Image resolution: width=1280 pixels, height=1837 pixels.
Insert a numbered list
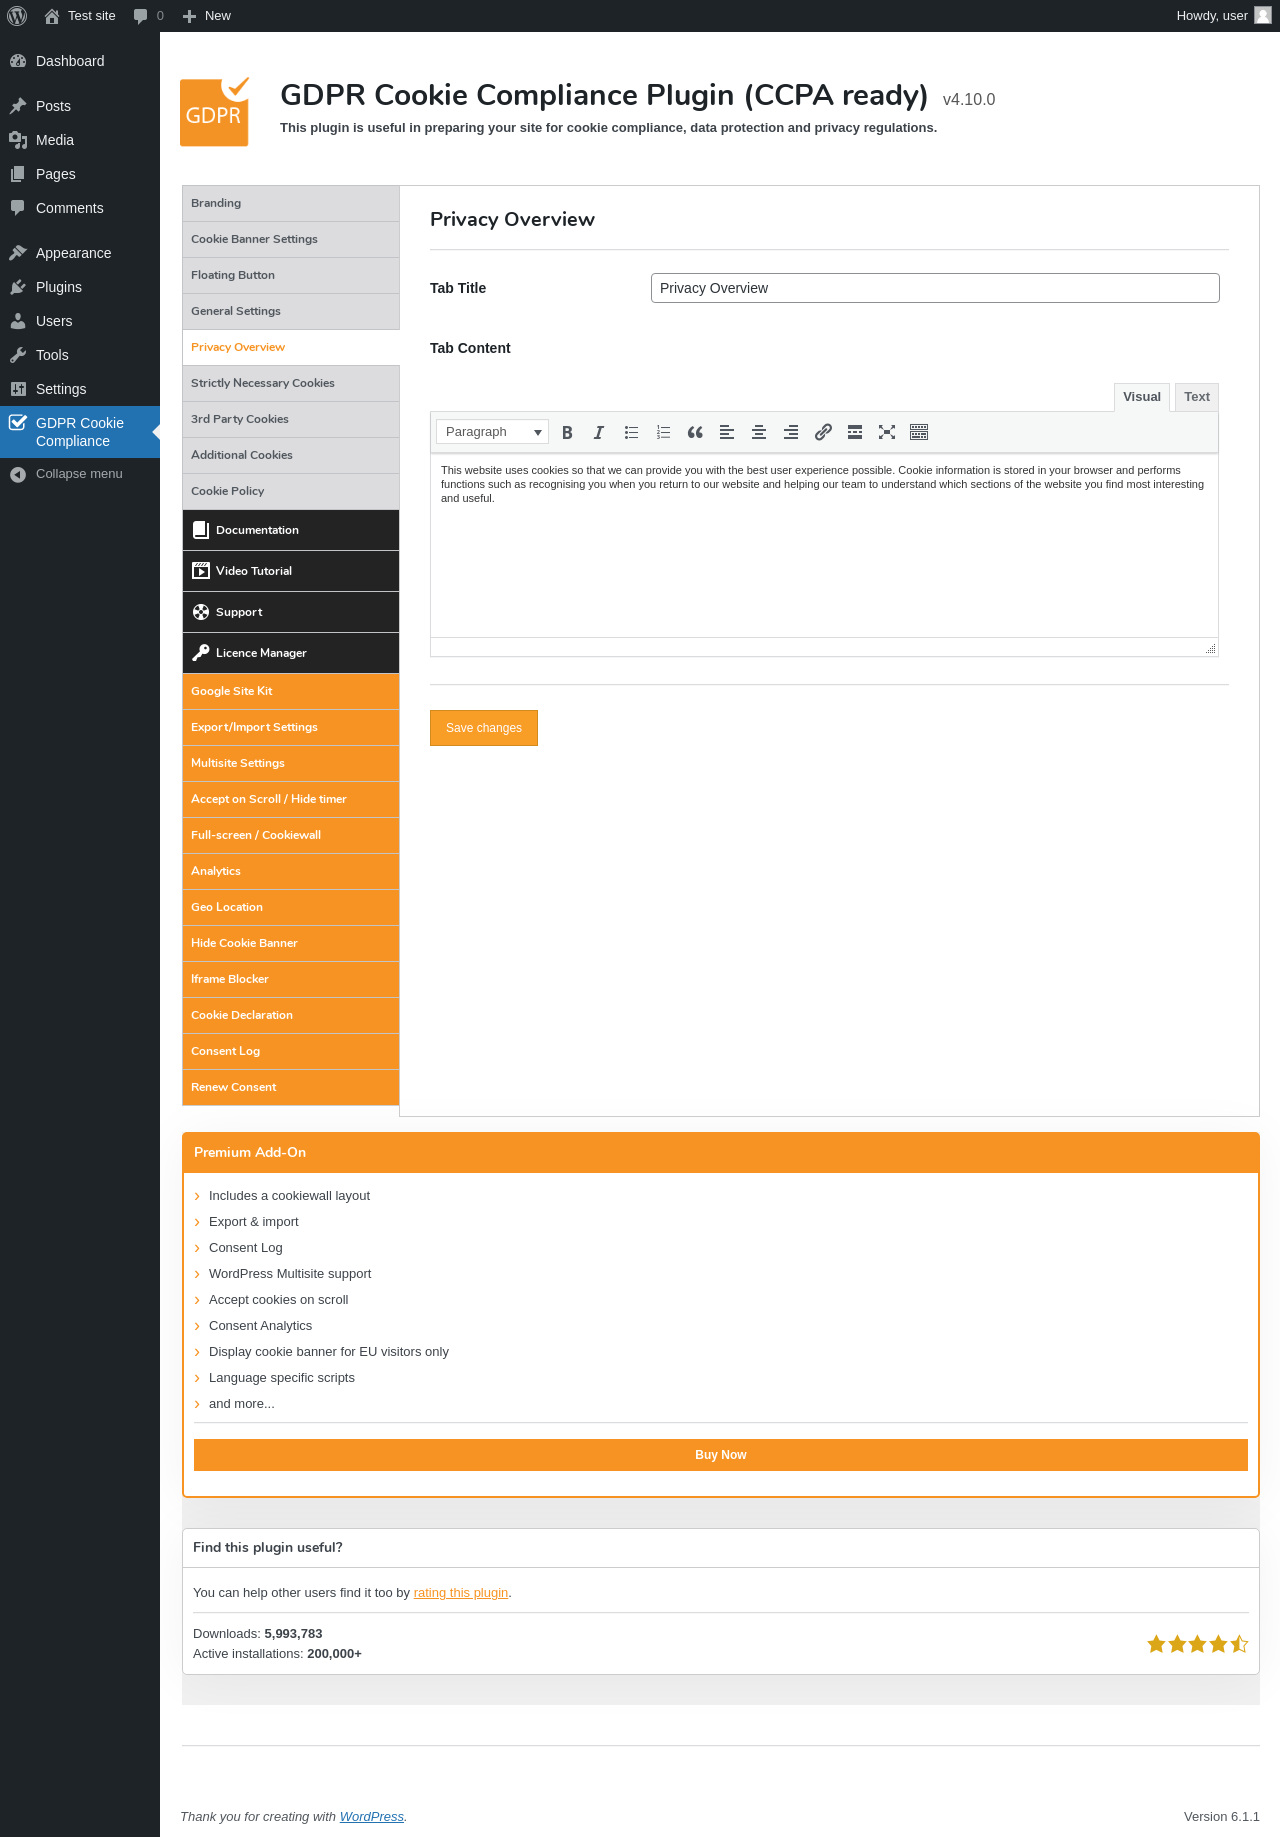(663, 432)
